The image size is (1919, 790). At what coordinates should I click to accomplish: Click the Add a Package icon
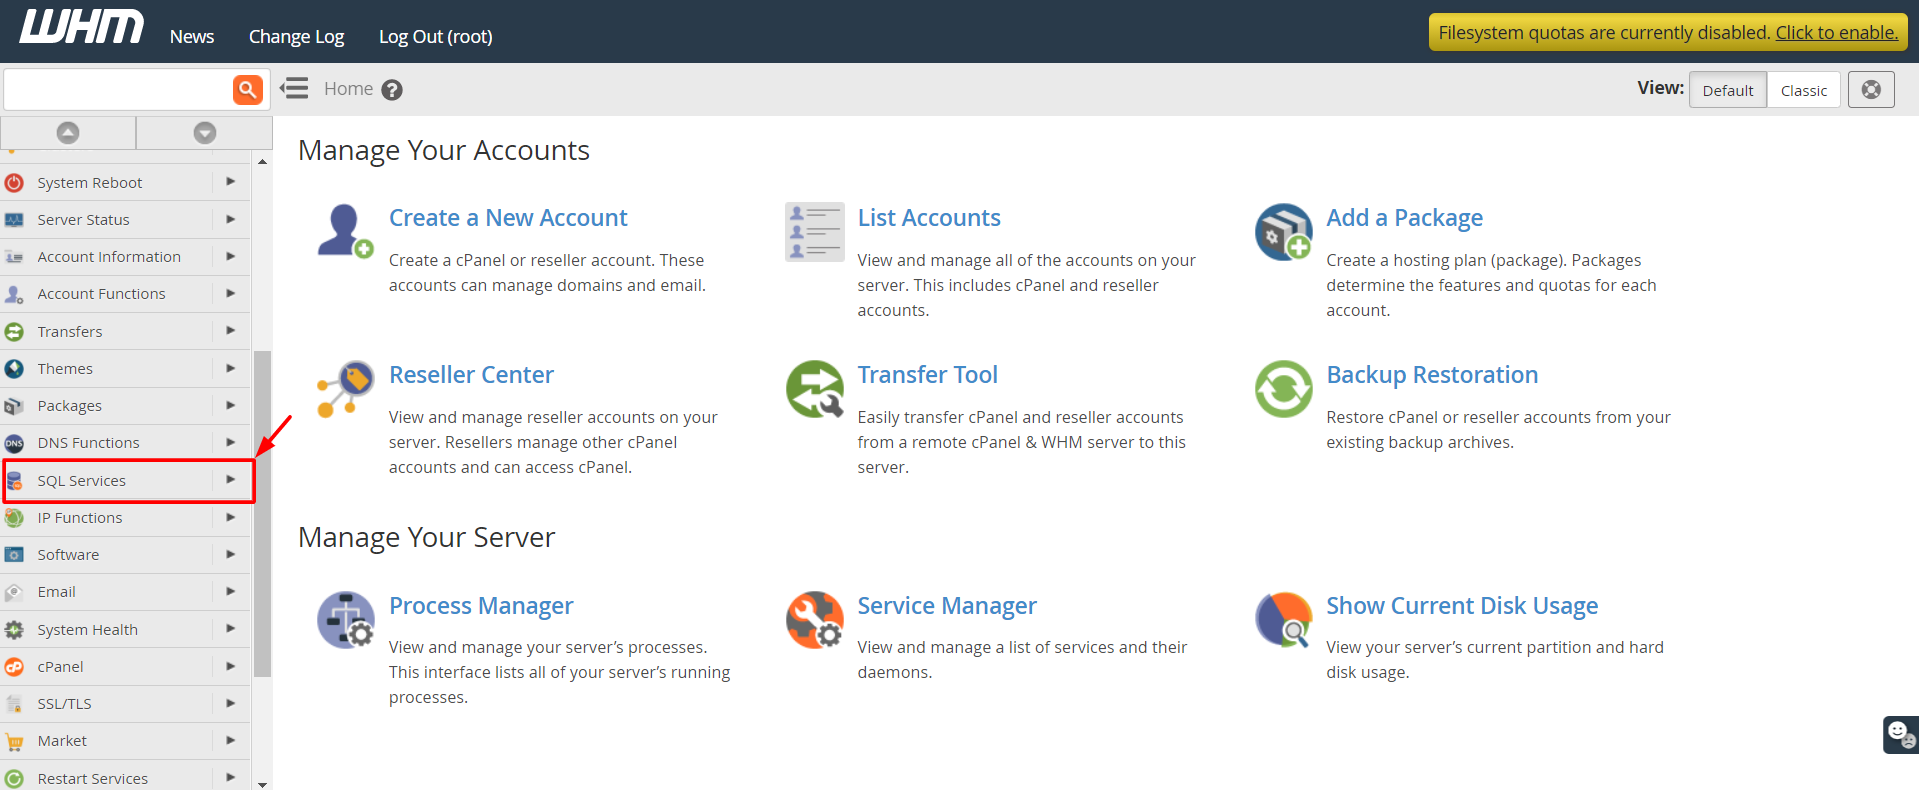[1283, 231]
